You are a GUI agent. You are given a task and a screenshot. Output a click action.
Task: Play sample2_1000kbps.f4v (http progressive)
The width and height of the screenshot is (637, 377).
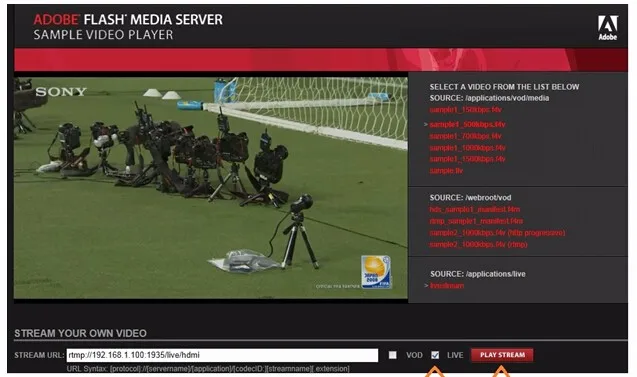pyautogui.click(x=498, y=233)
